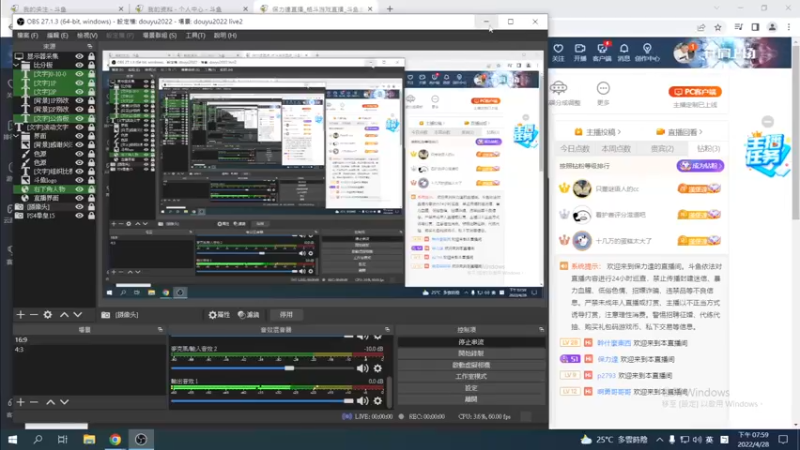This screenshot has height=450, width=800.
Task: Open Chrome three-dot menu
Action: point(789,27)
